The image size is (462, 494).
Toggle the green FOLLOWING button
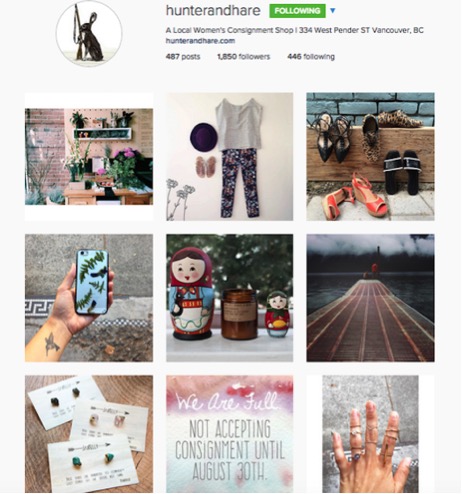[x=297, y=11]
